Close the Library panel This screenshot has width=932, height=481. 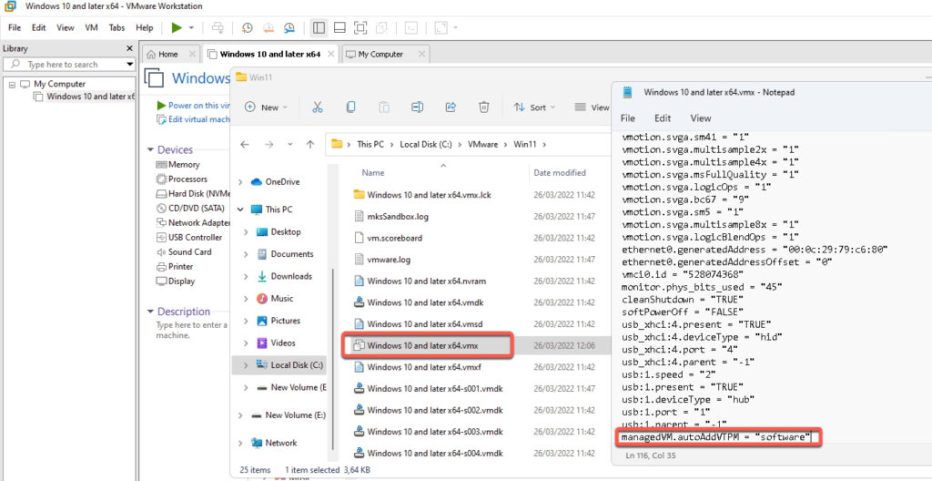pos(130,48)
